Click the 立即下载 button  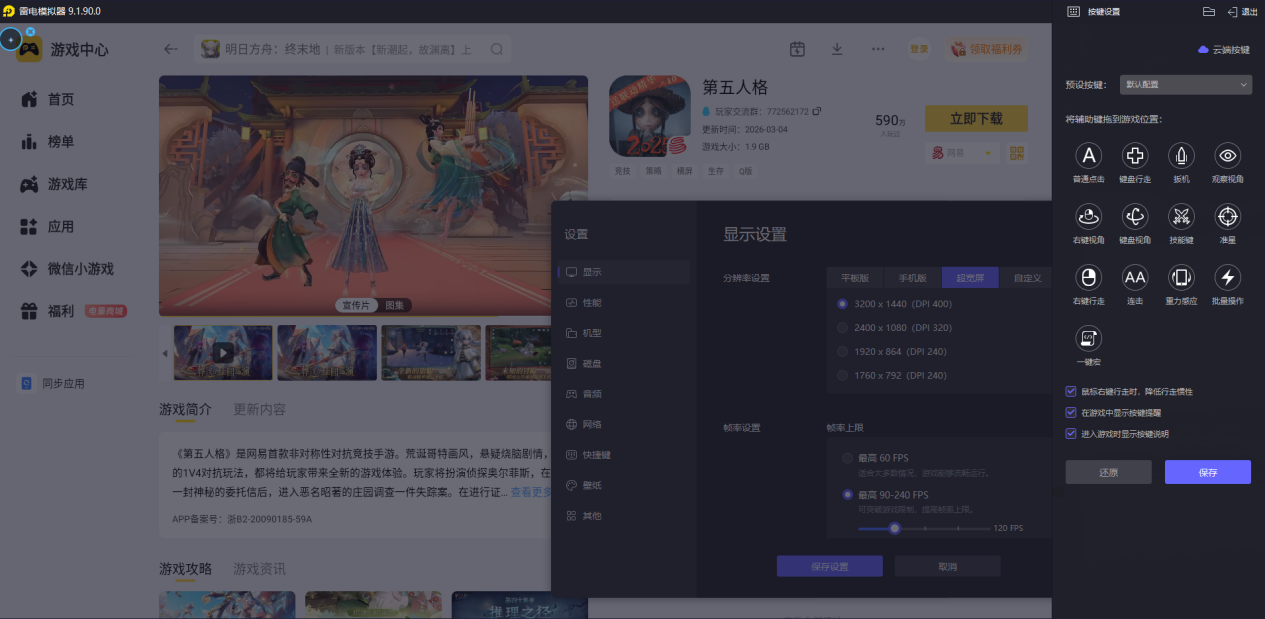click(x=976, y=119)
